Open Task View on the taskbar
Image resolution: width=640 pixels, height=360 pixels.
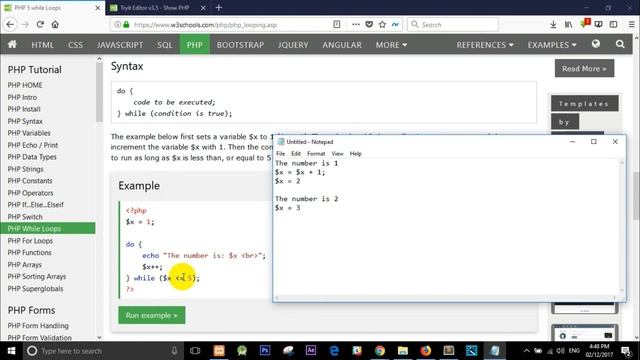coord(195,351)
